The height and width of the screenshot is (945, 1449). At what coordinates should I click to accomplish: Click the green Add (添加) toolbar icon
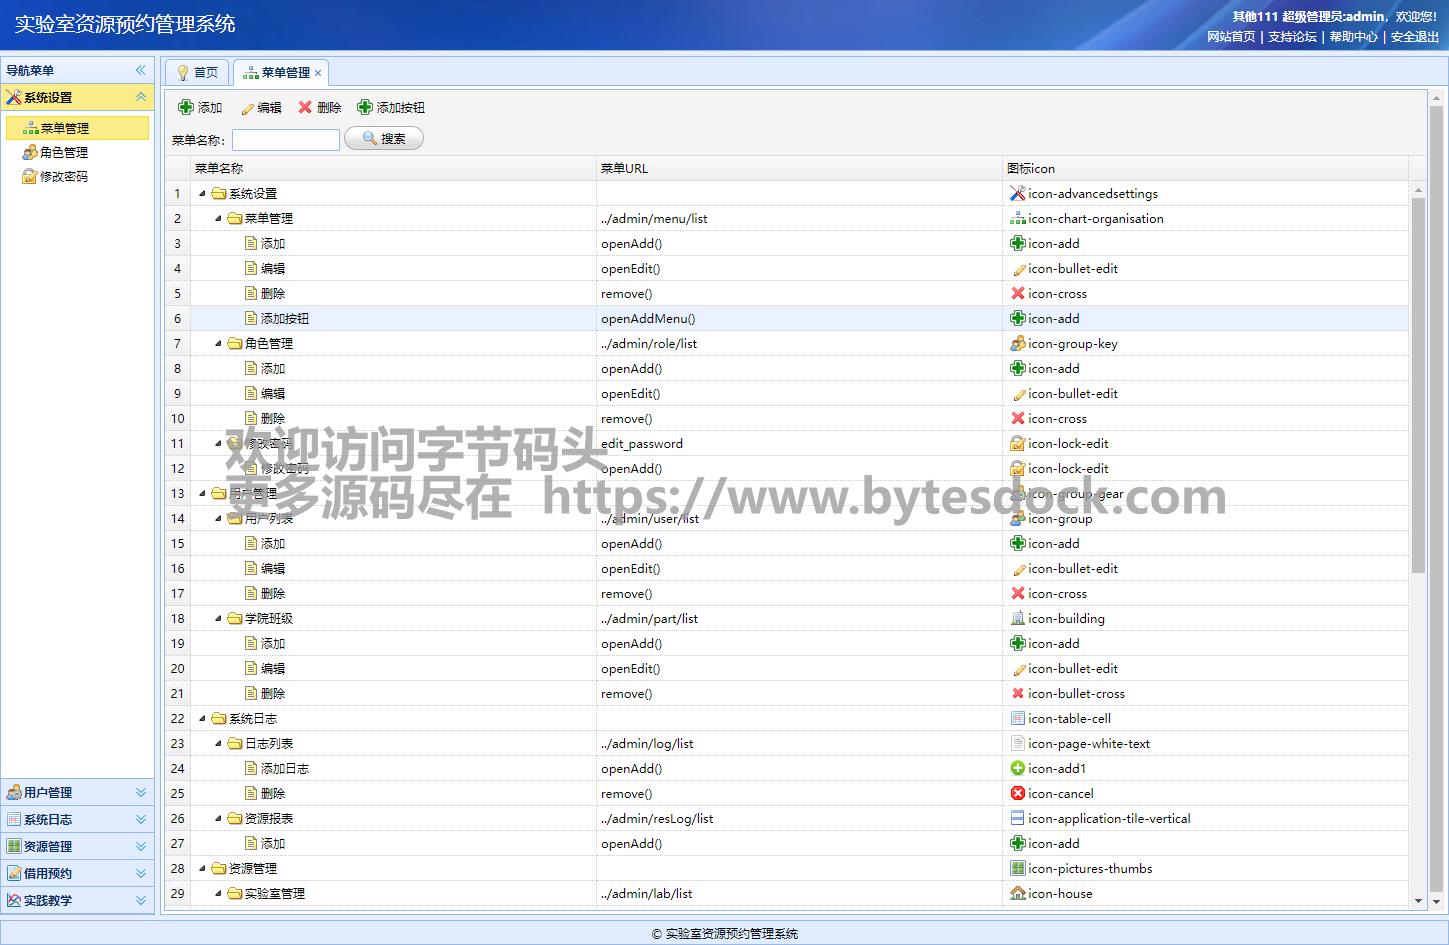186,107
